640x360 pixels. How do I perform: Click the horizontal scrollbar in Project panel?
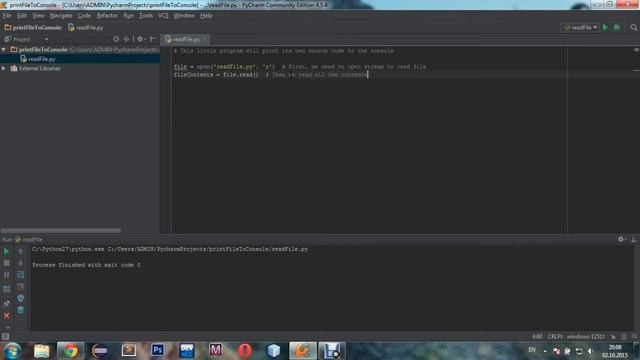[x=61, y=230]
